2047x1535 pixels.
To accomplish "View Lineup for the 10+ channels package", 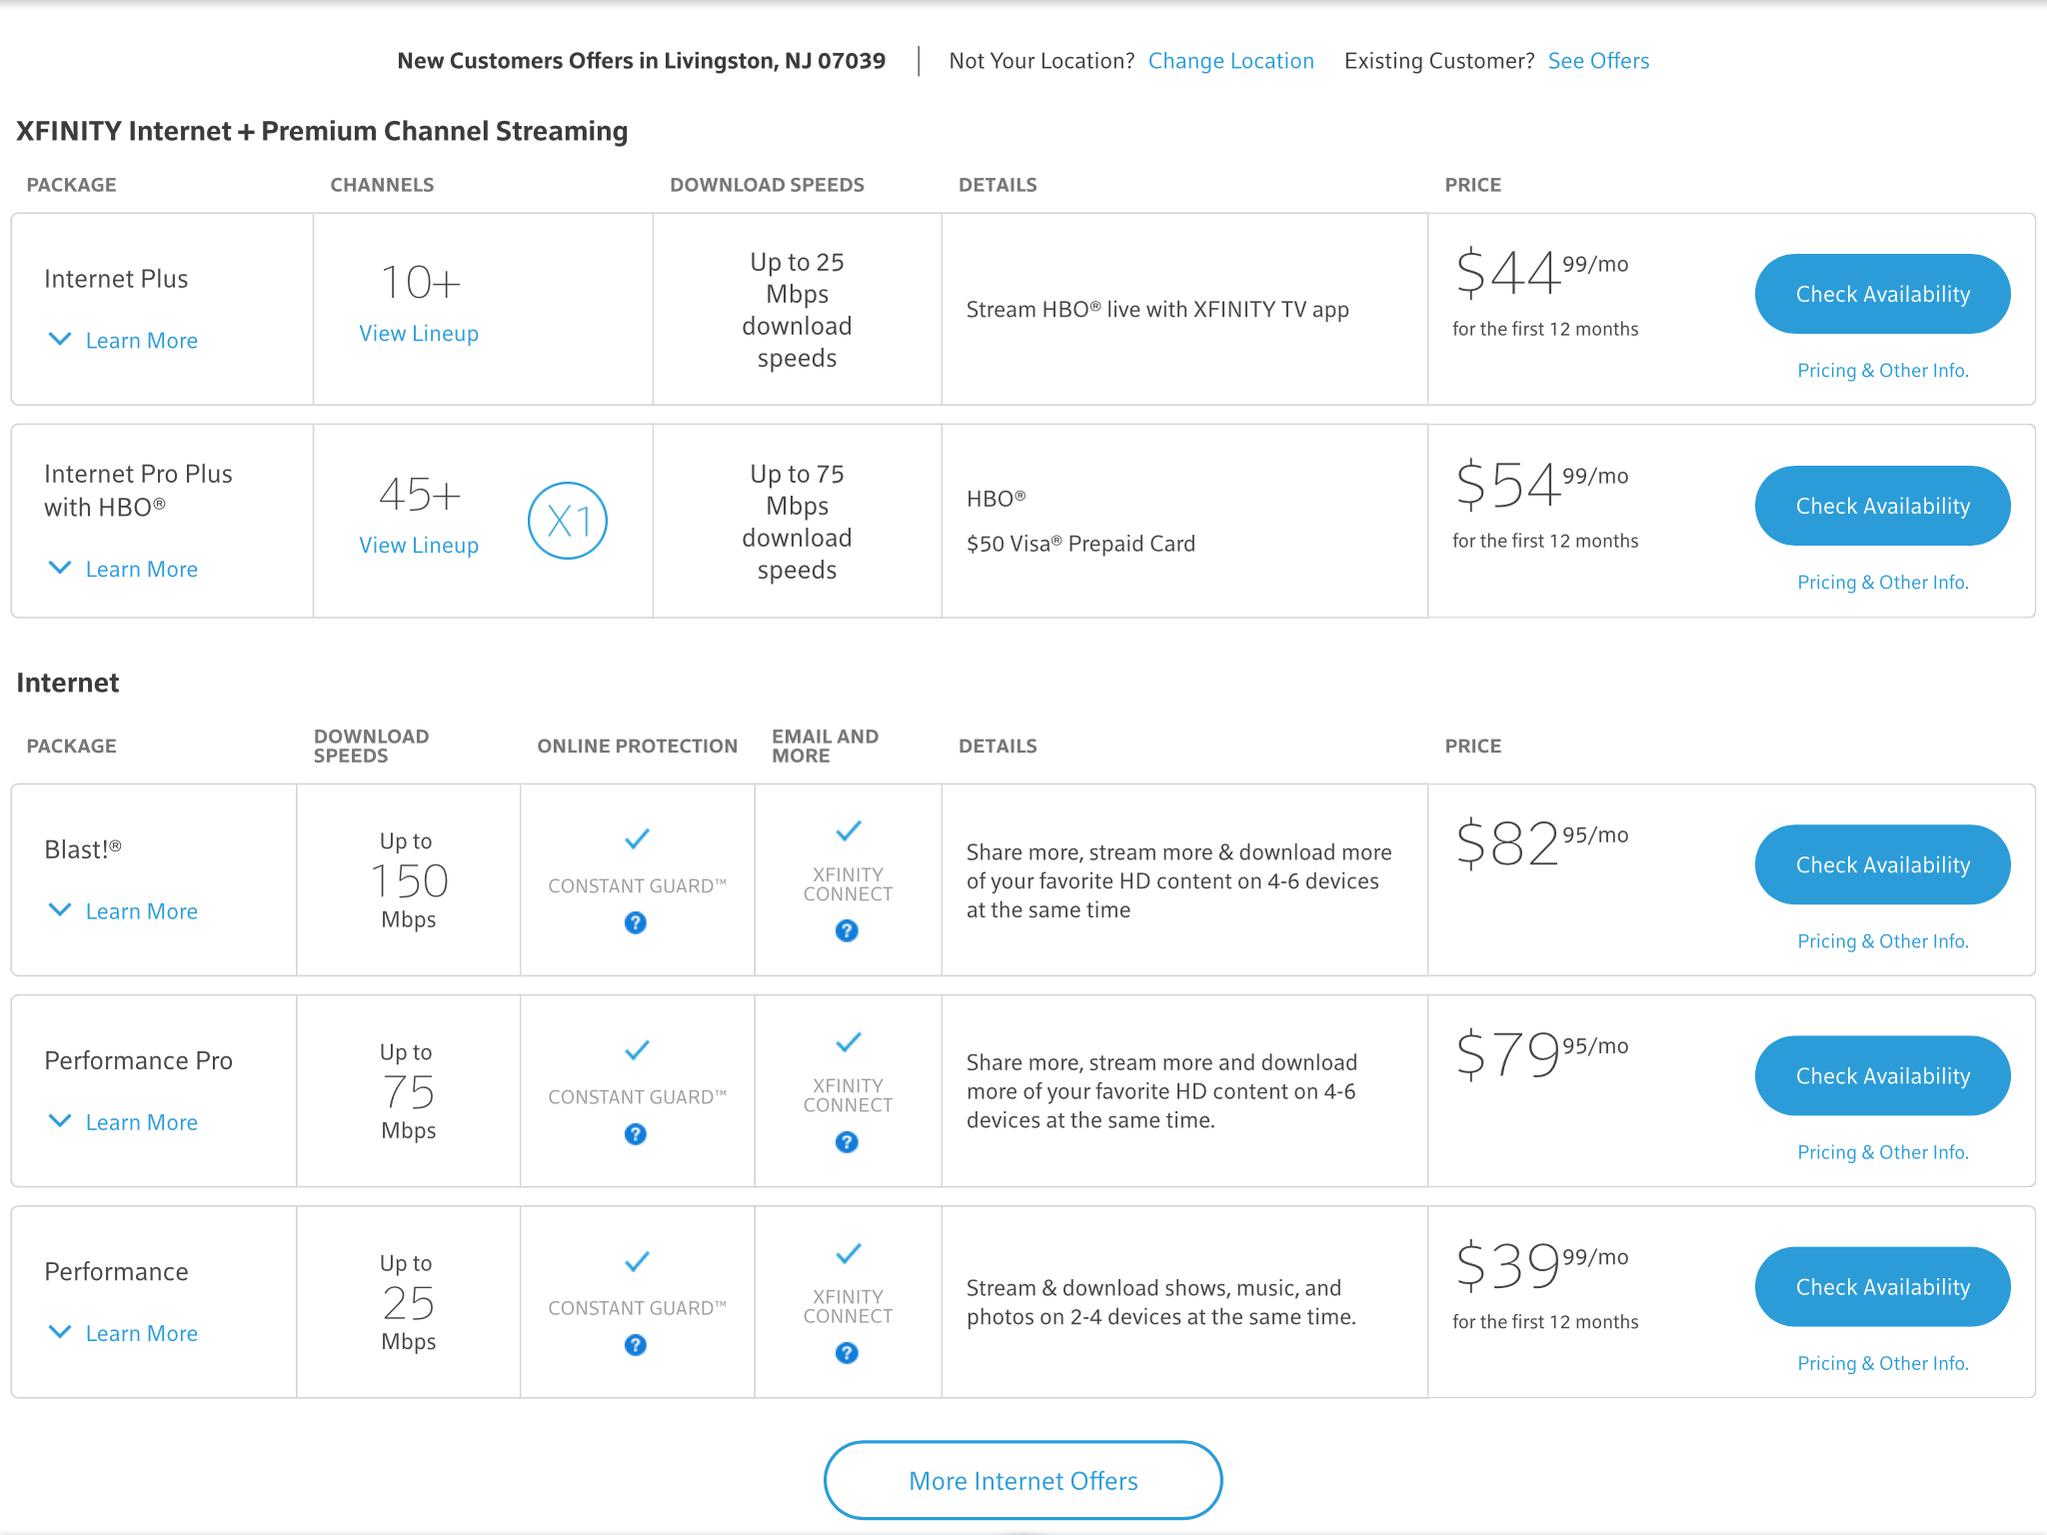I will click(419, 334).
